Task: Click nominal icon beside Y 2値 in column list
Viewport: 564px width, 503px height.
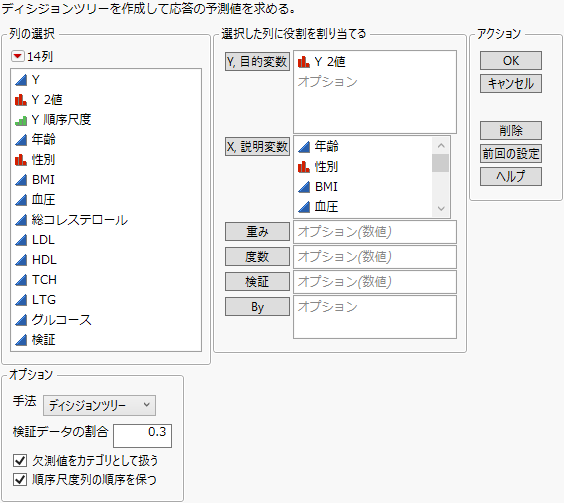Action: pyautogui.click(x=21, y=100)
